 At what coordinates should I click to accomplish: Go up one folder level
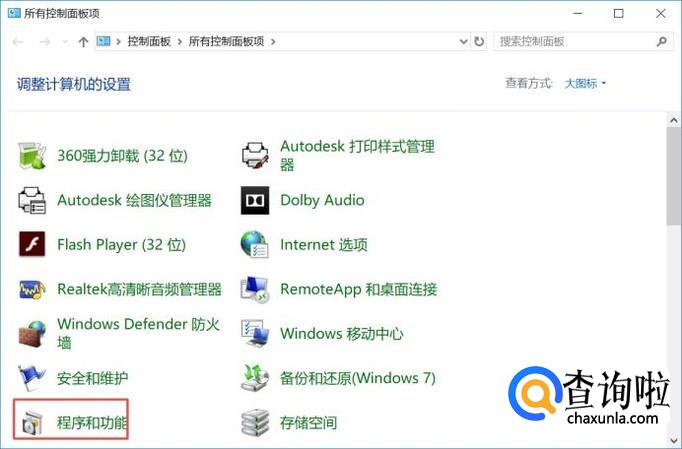point(83,42)
